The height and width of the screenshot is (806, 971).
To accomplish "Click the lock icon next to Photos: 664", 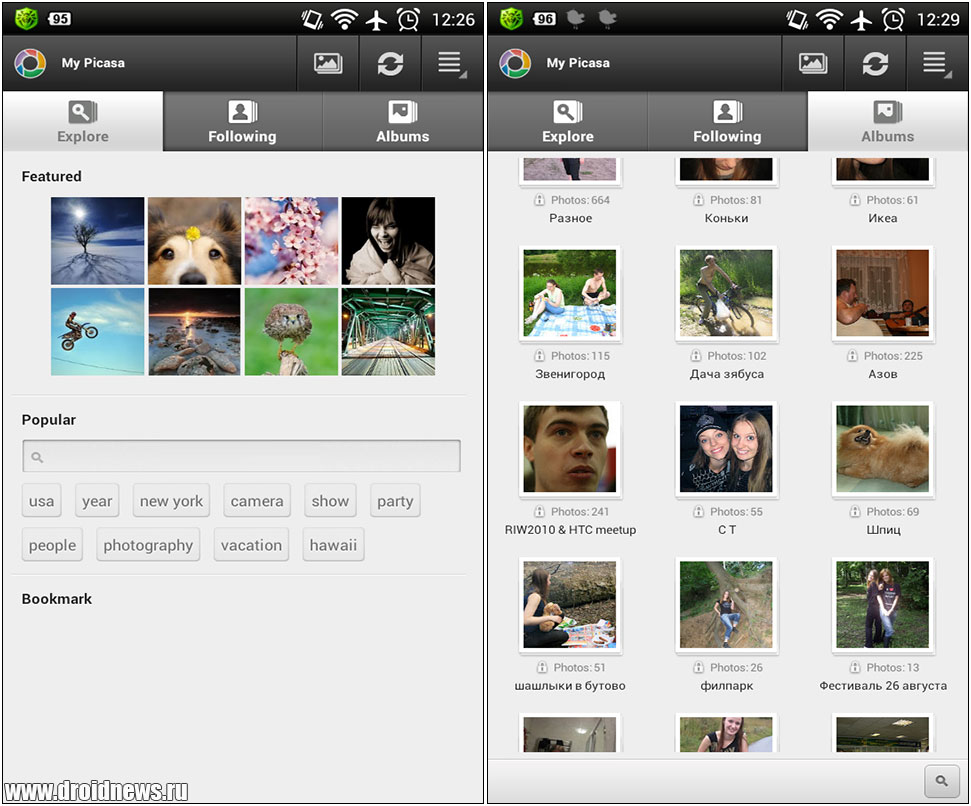I will 539,200.
